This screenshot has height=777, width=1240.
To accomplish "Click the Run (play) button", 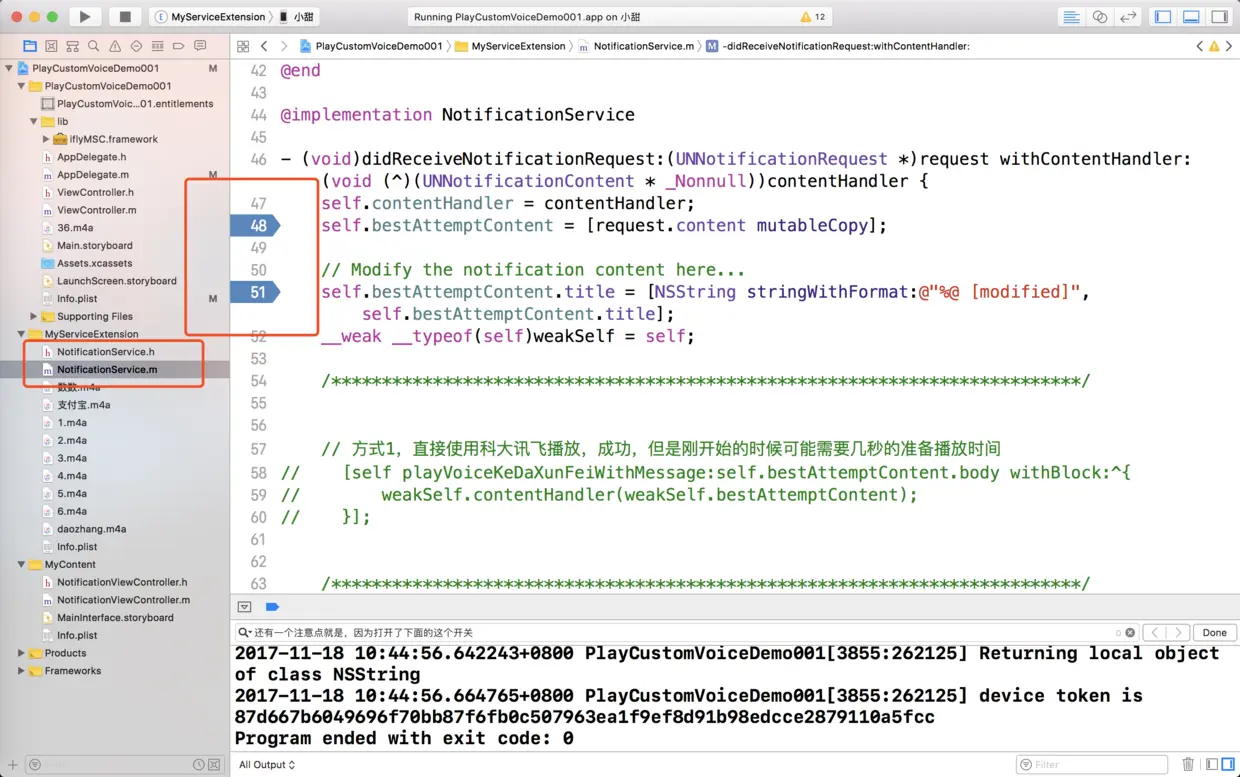I will (85, 16).
